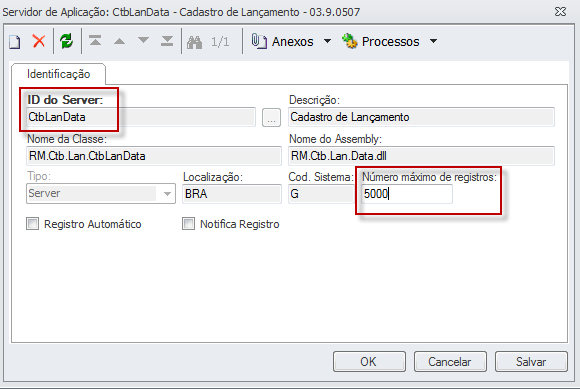Click the Localização field BRA
The height and width of the screenshot is (389, 580).
232,194
